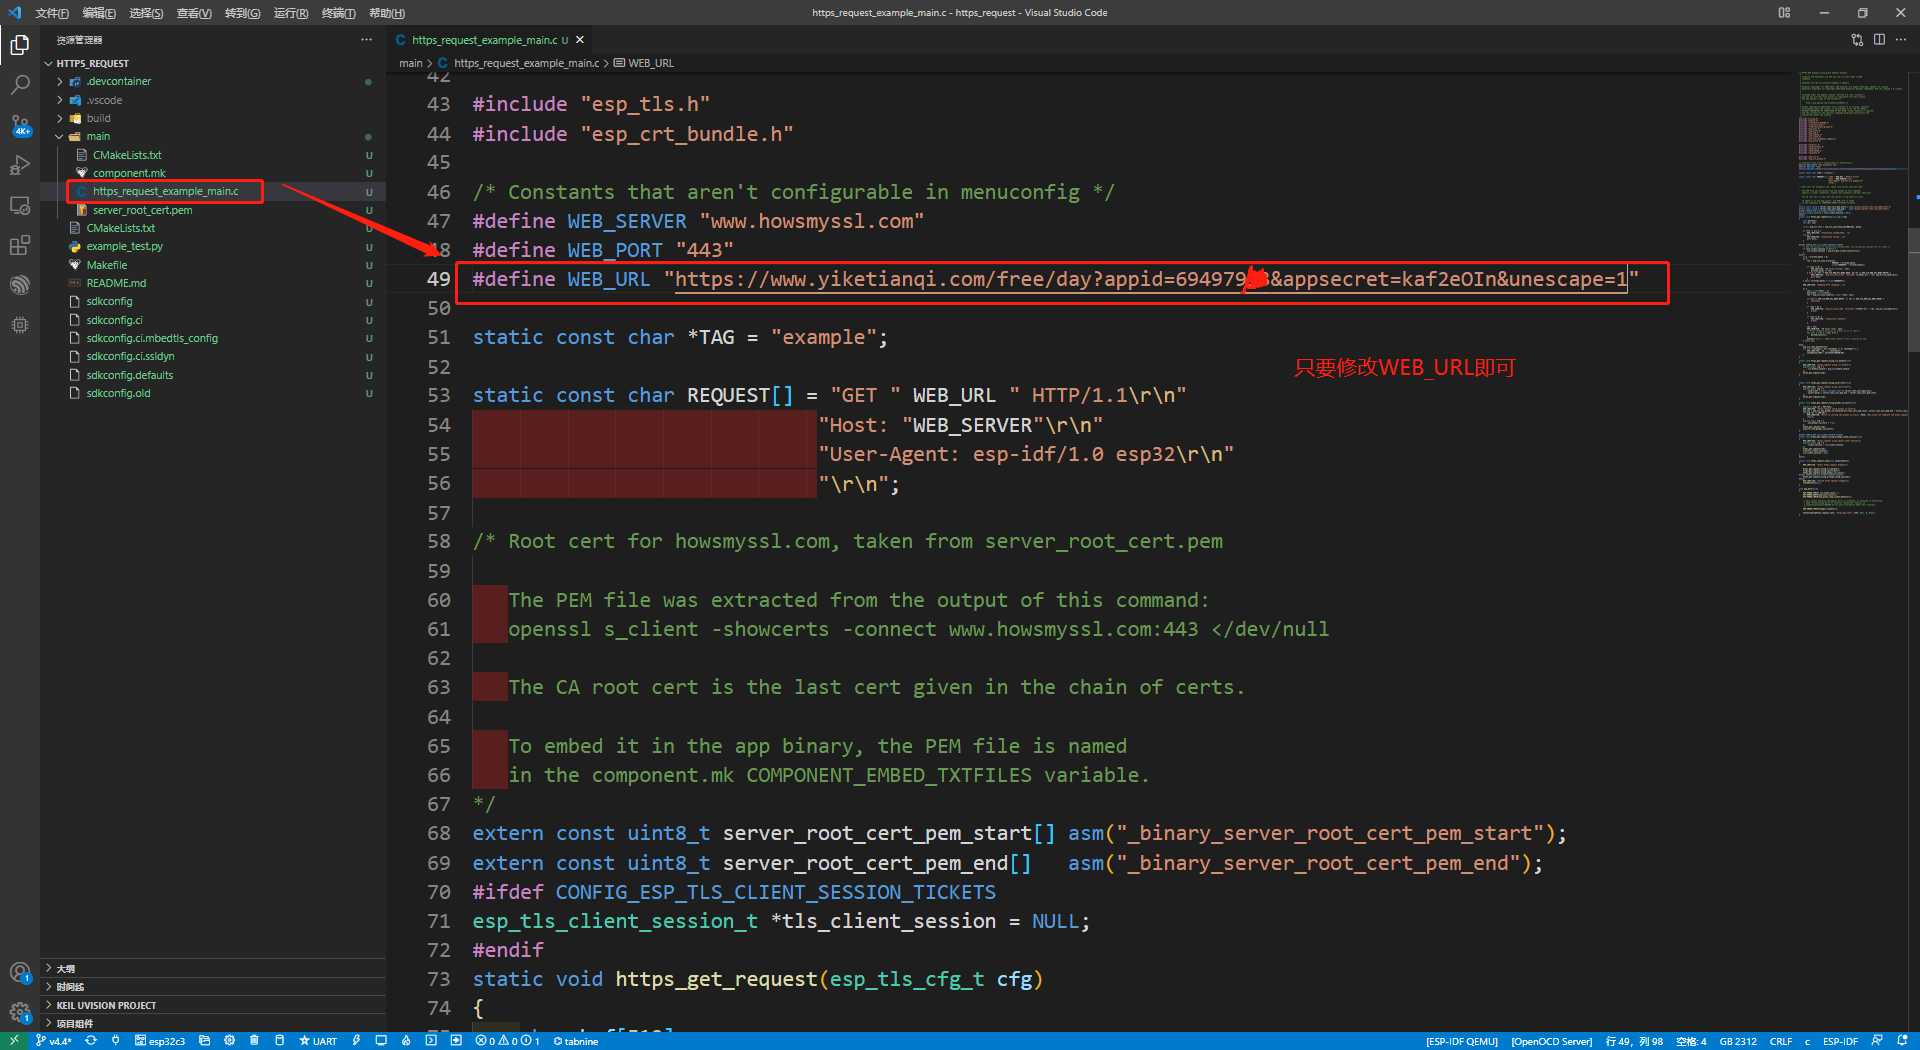Change the CRLF line ending setting
Viewport: 1920px width, 1050px height.
[1781, 1041]
